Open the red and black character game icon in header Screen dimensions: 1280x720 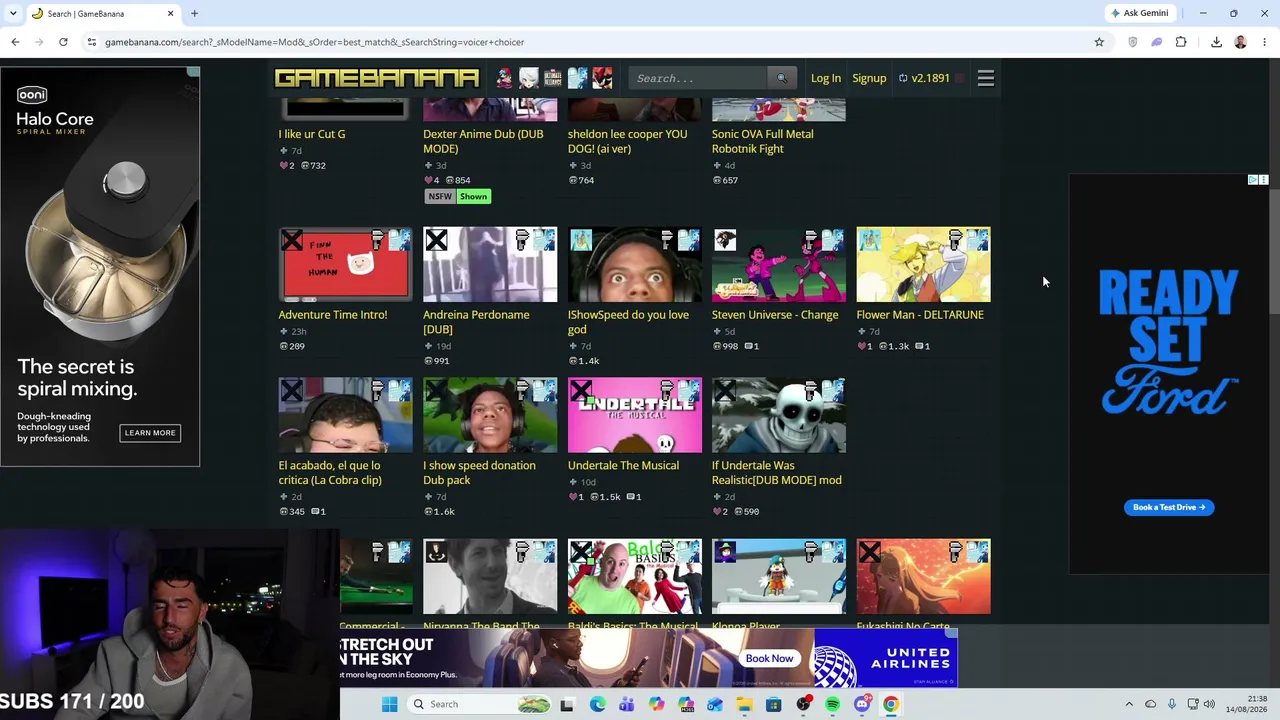(x=602, y=78)
